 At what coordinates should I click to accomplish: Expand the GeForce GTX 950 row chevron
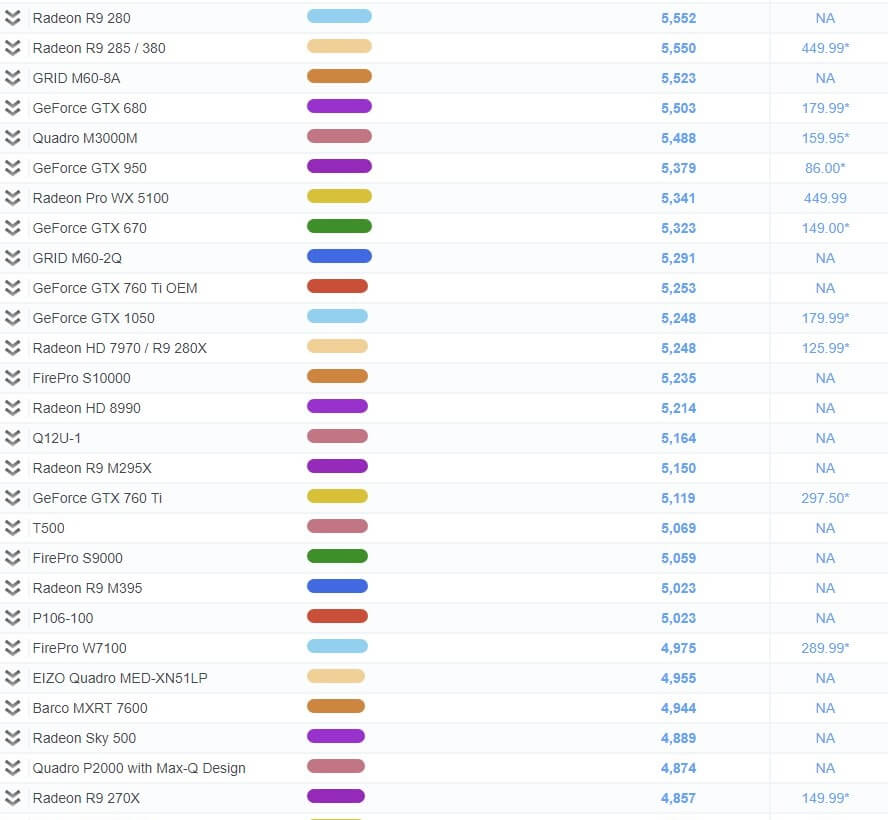(12, 168)
